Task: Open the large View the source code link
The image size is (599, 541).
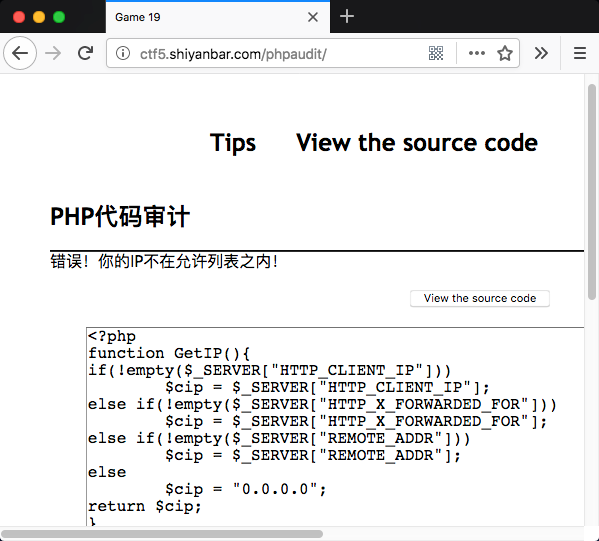Action: 417,143
